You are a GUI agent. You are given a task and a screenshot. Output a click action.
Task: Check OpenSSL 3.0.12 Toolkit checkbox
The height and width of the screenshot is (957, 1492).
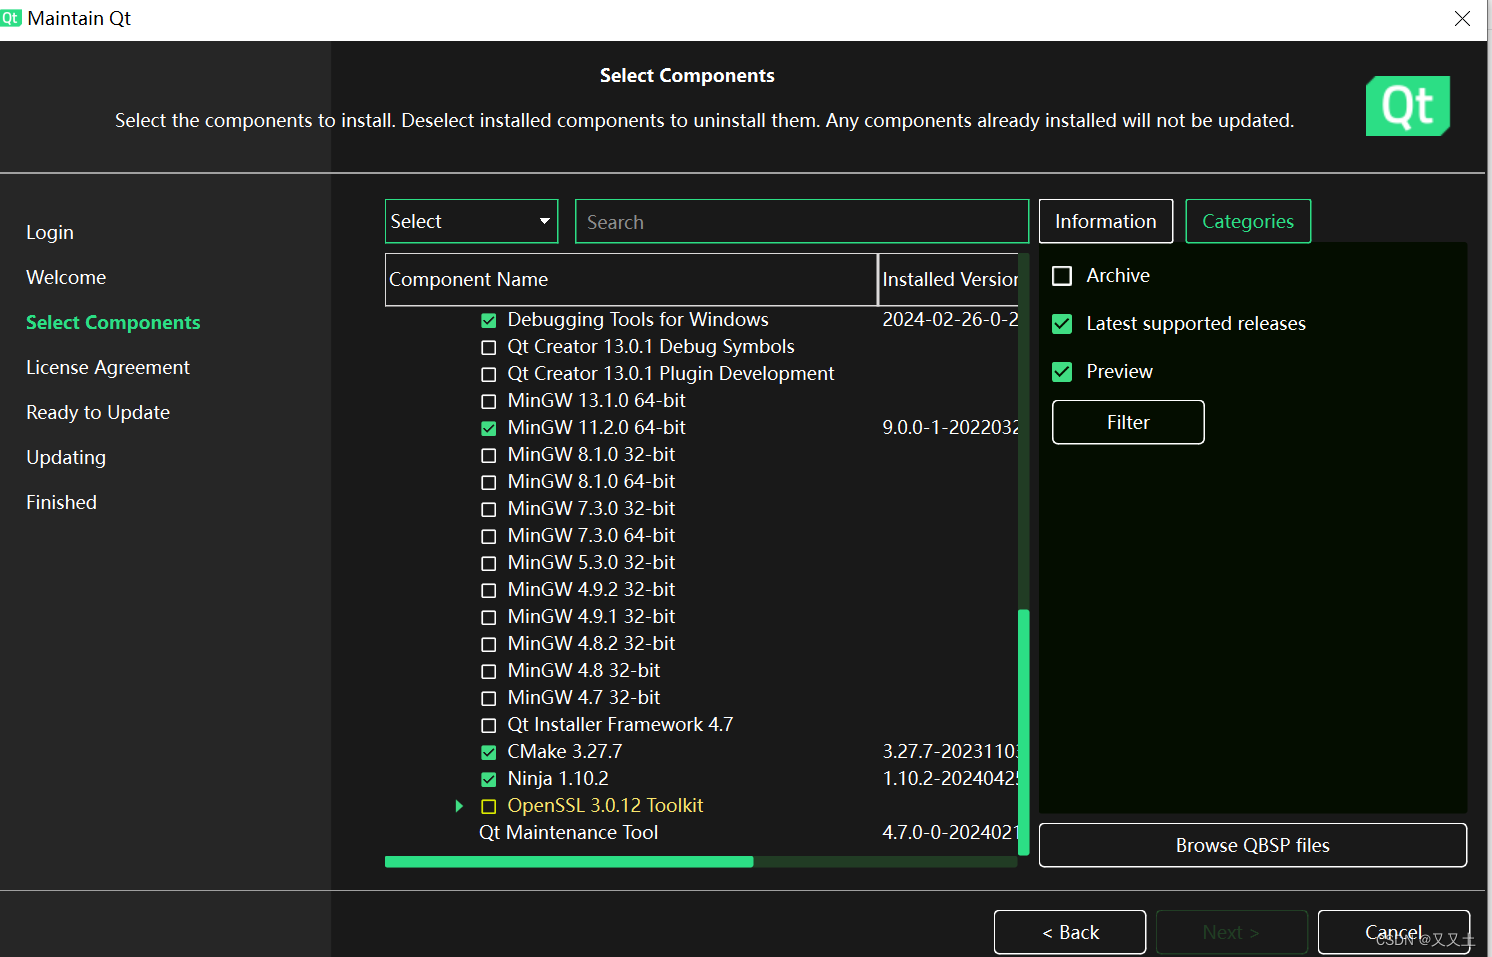click(489, 807)
